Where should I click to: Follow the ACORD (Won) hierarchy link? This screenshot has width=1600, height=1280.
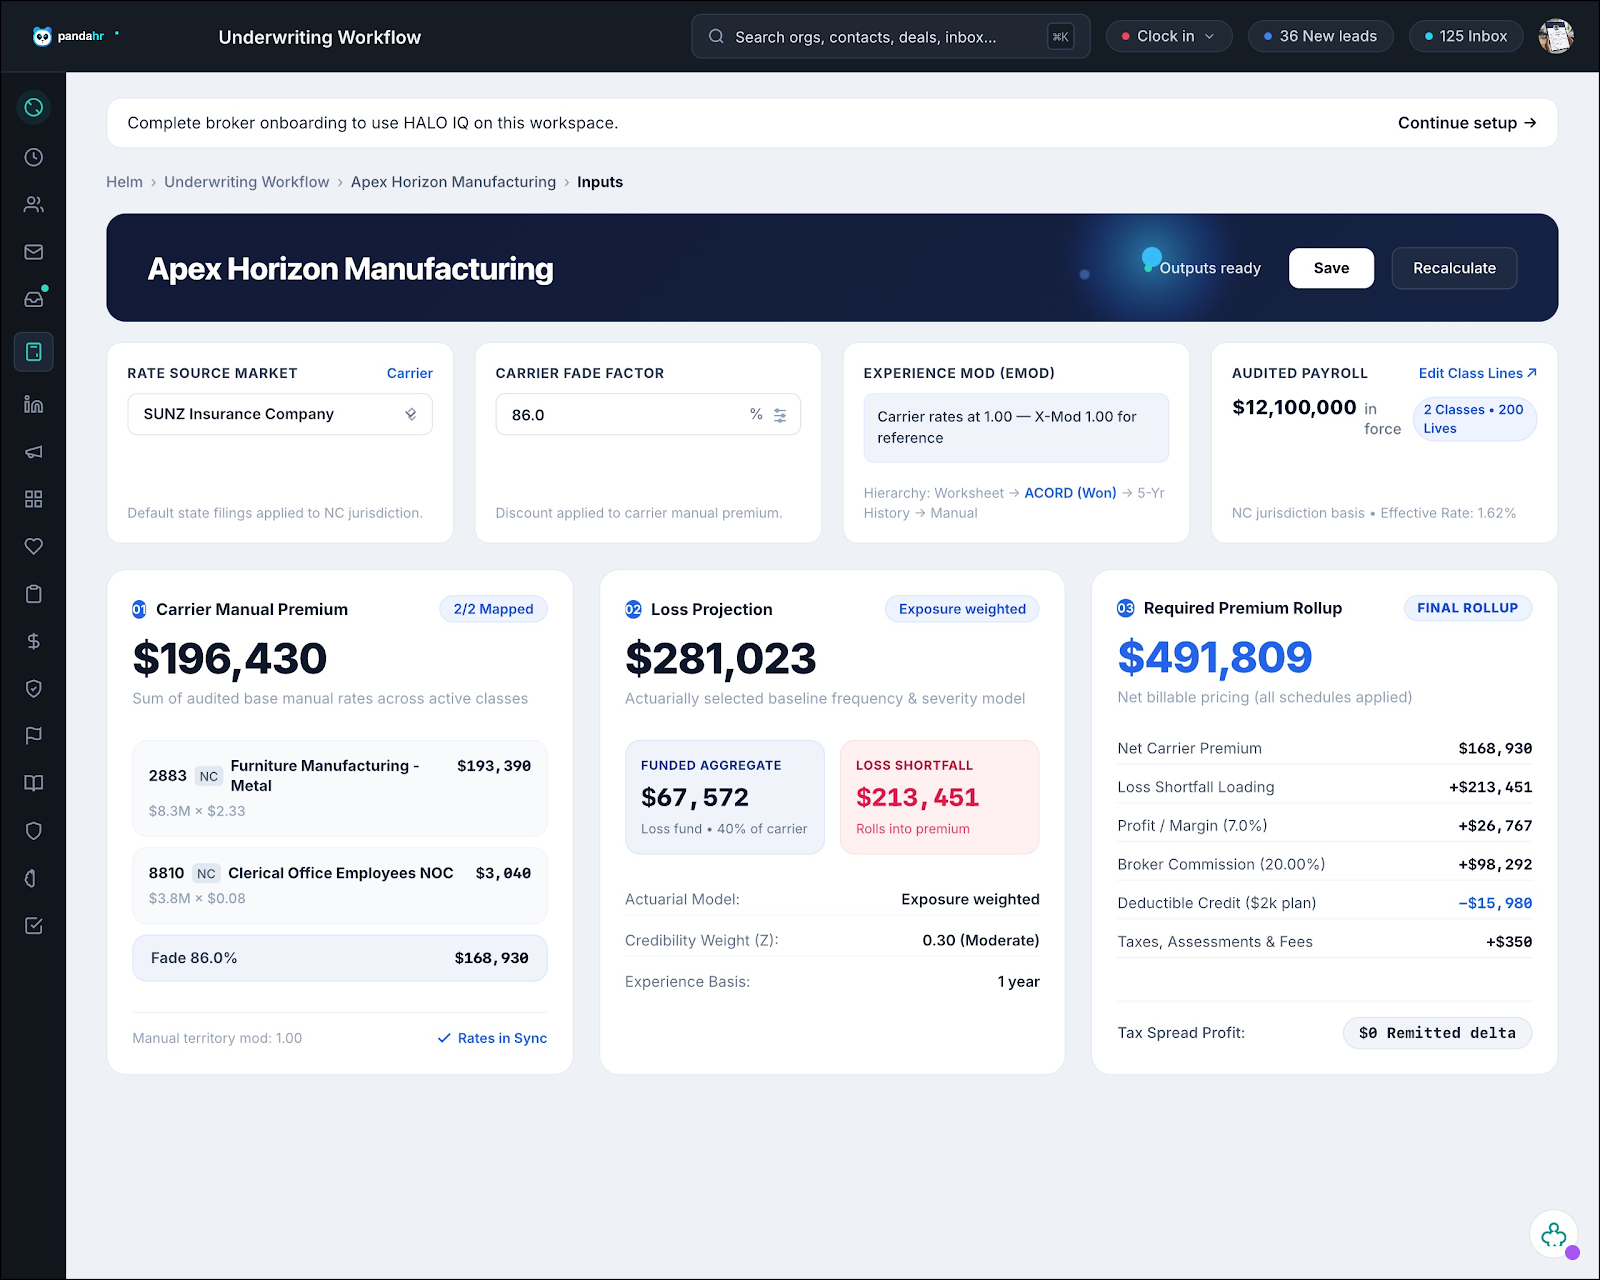pyautogui.click(x=1070, y=493)
